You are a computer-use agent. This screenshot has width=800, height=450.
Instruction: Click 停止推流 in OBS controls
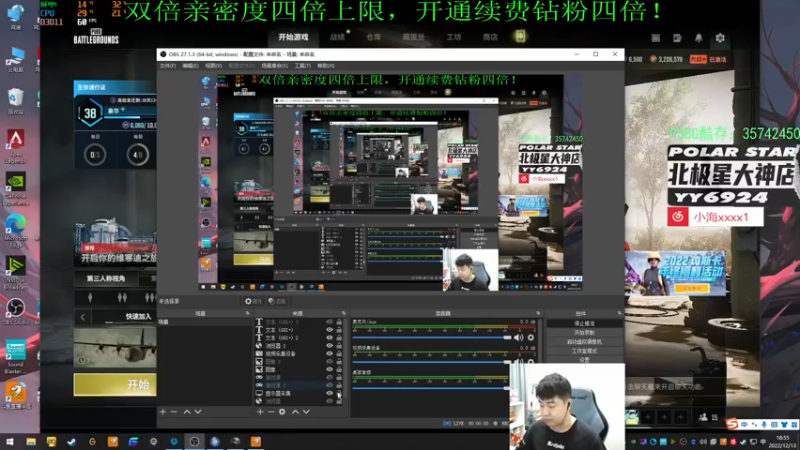pyautogui.click(x=584, y=323)
